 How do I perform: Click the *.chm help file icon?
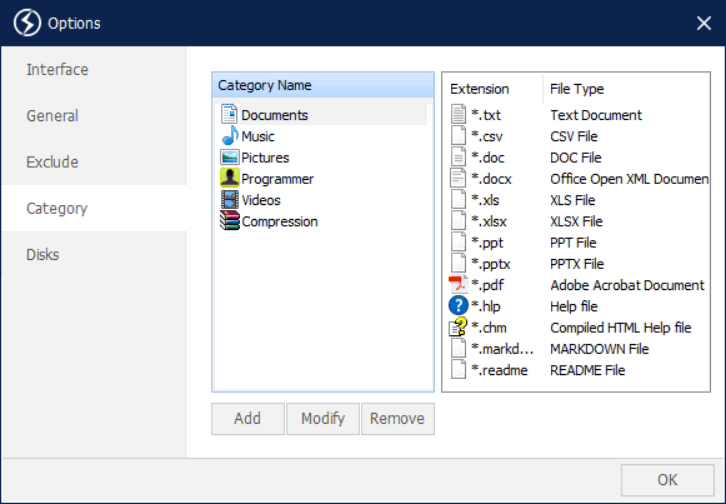pyautogui.click(x=458, y=327)
